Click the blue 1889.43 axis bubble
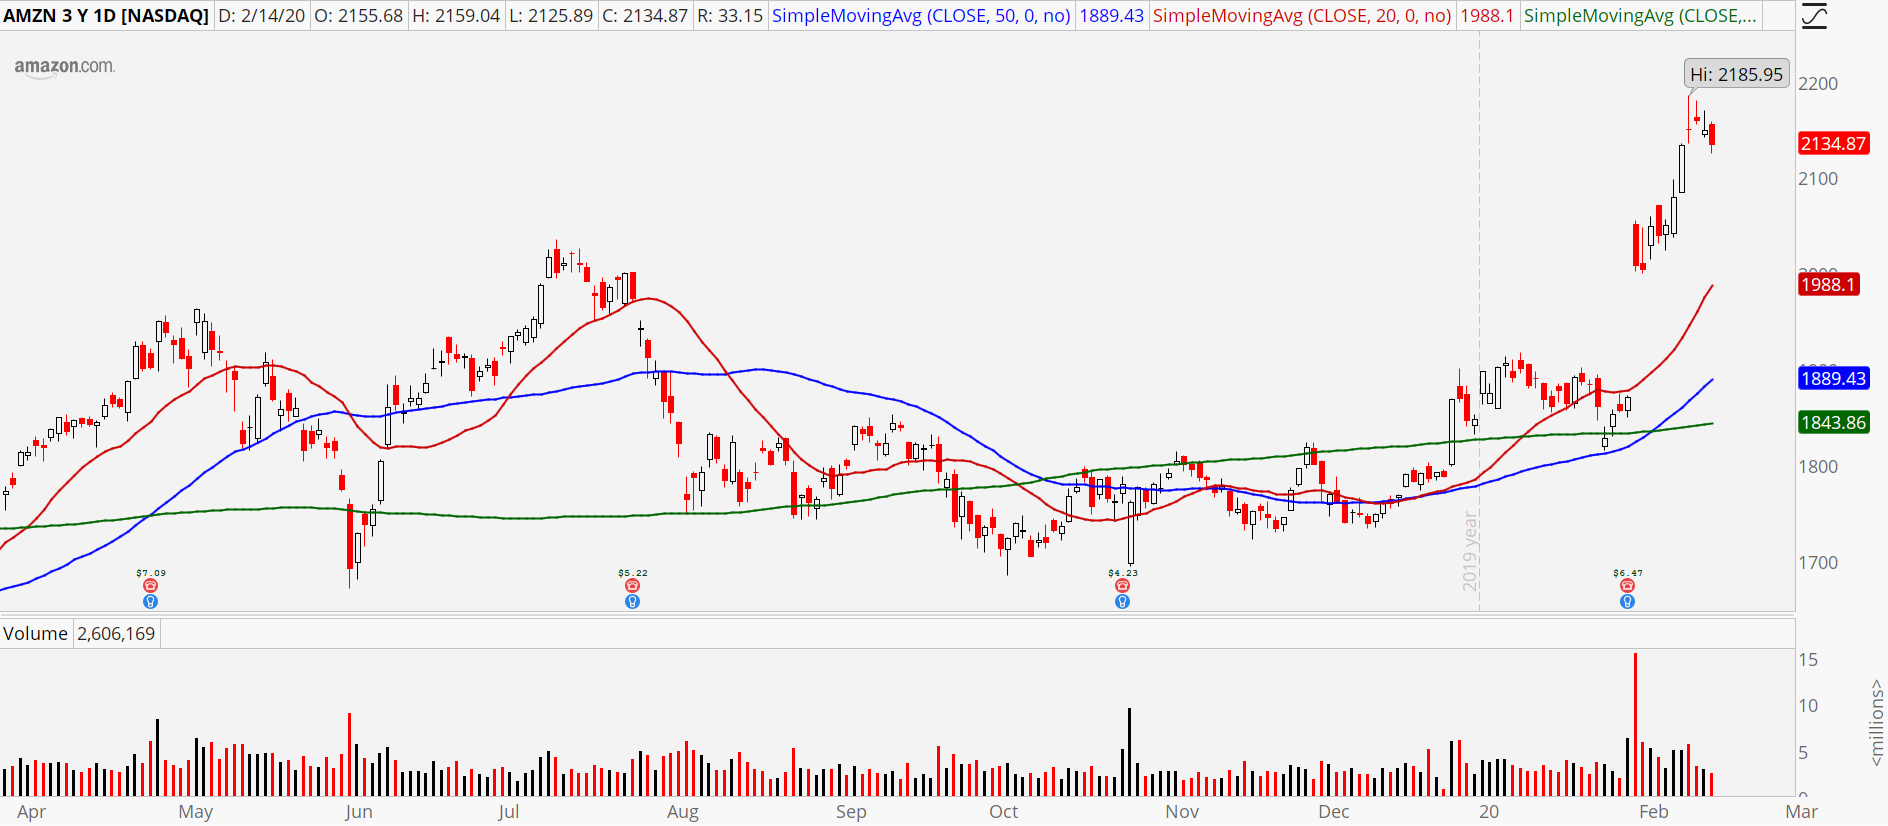The image size is (1888, 826). pyautogui.click(x=1833, y=378)
